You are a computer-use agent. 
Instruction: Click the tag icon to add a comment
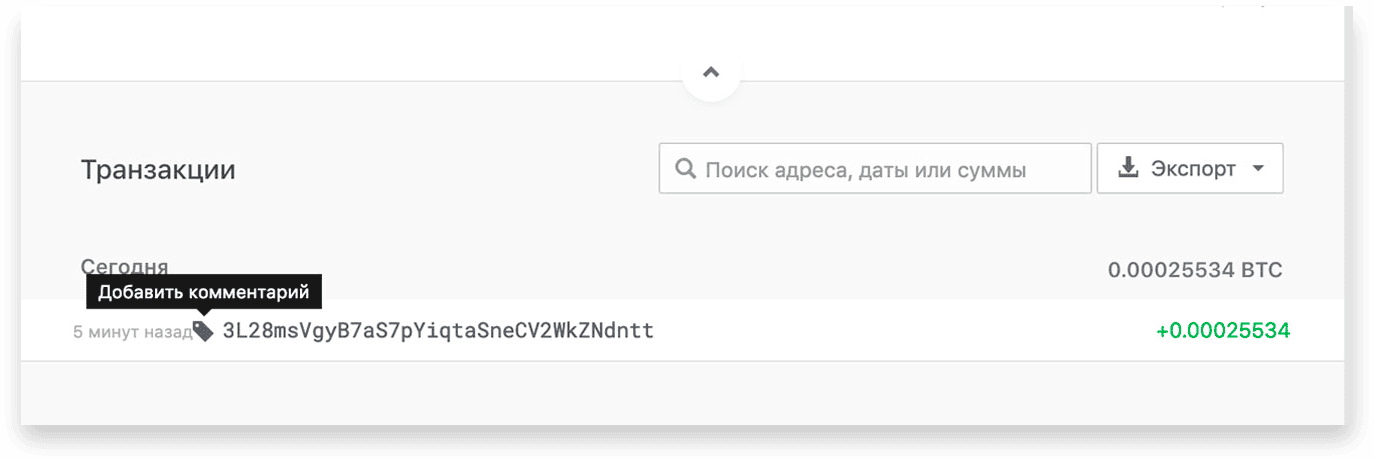tap(203, 331)
